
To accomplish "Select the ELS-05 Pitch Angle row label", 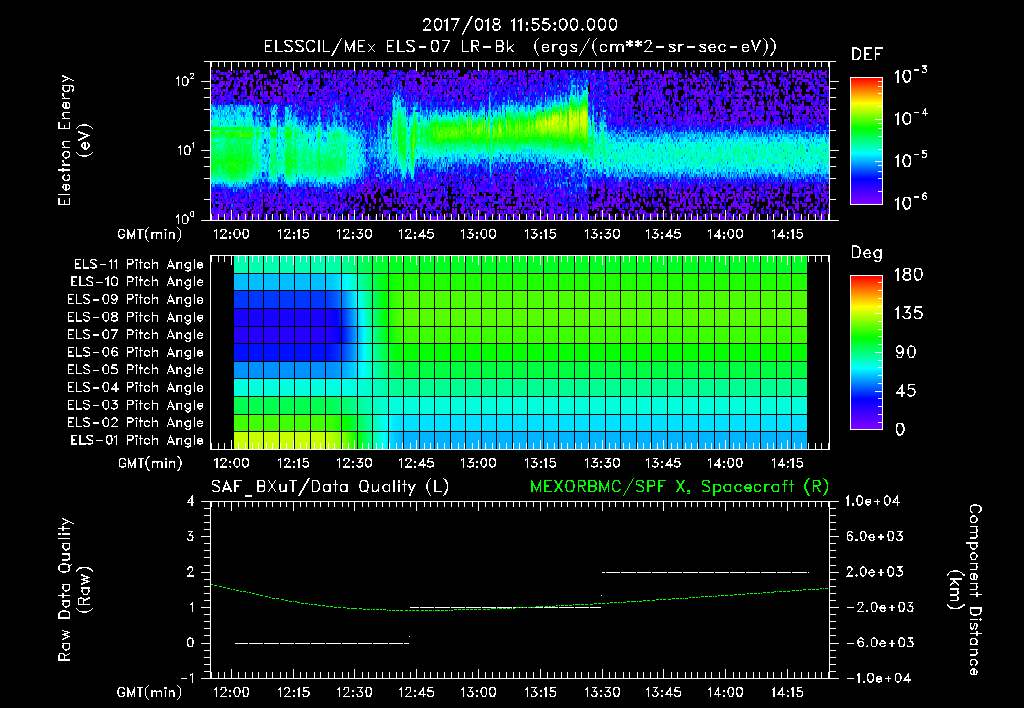I will coord(136,370).
